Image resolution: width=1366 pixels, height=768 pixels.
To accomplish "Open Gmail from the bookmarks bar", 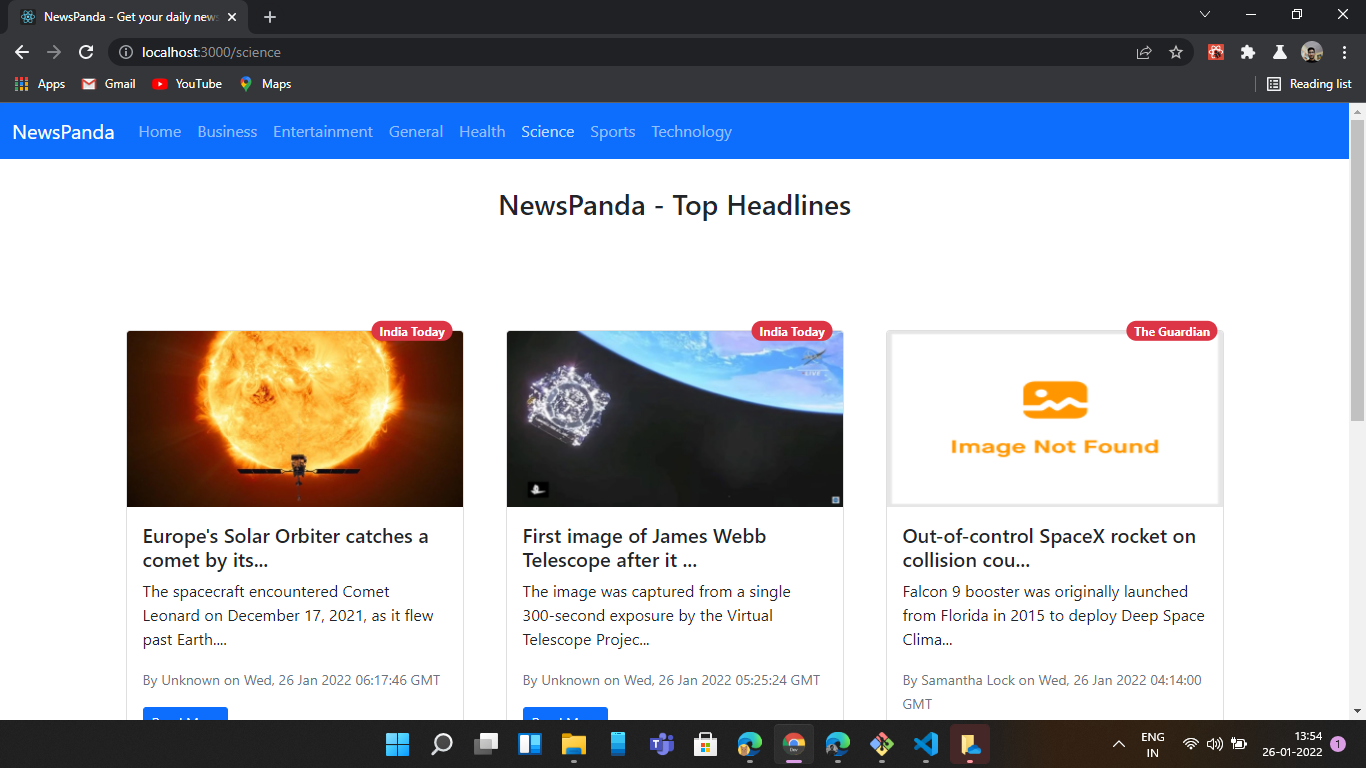I will tap(107, 84).
